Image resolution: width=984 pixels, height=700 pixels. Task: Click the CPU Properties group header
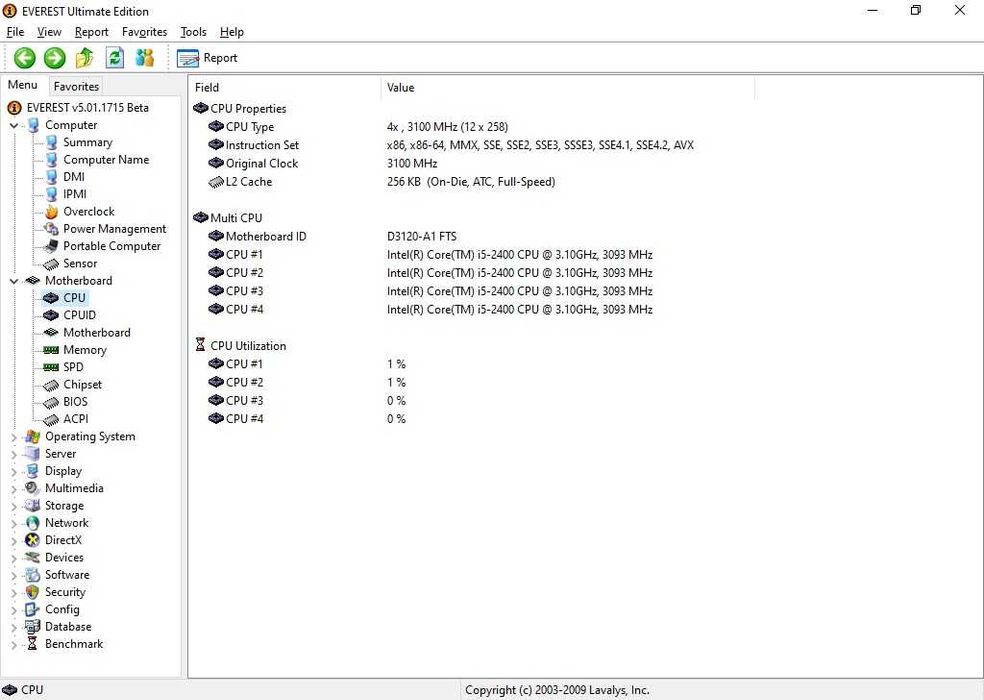pos(248,109)
